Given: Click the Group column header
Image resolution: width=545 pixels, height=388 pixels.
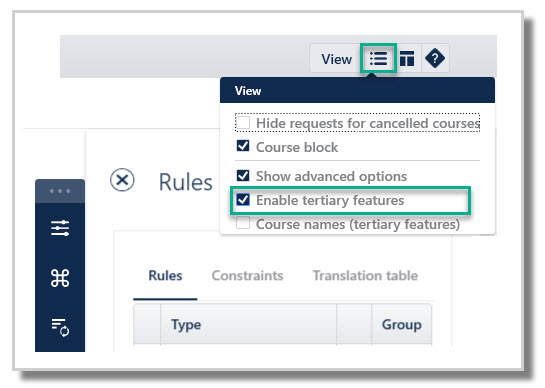Looking at the screenshot, I should 401,324.
